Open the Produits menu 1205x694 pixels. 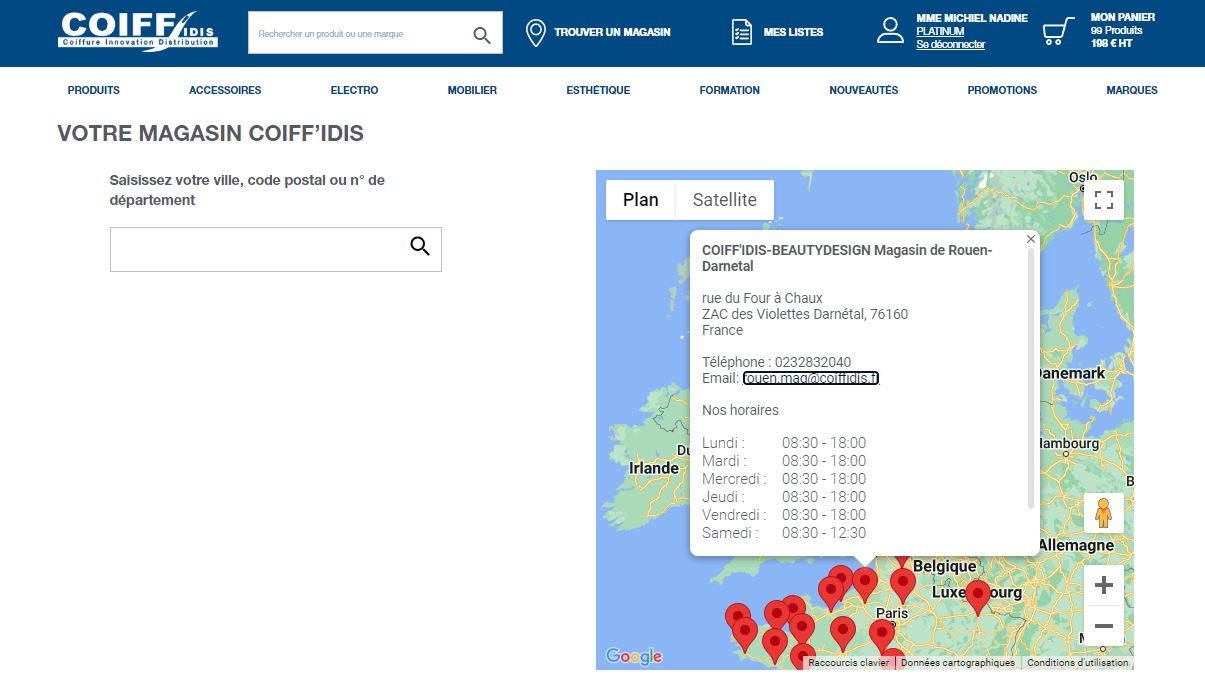click(94, 90)
